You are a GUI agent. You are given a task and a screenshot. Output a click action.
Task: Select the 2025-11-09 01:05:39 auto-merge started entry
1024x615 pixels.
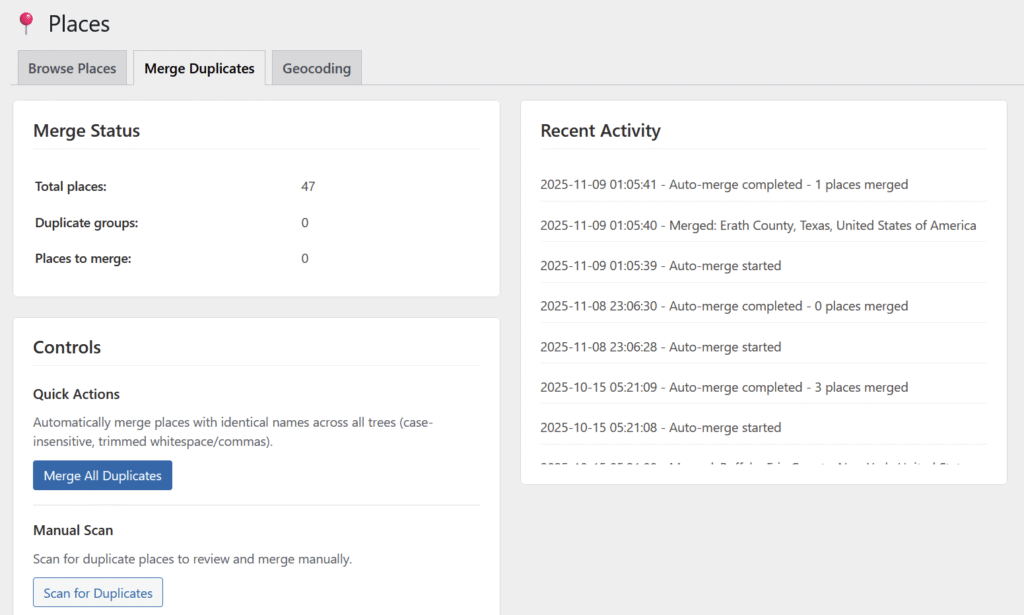coord(660,266)
